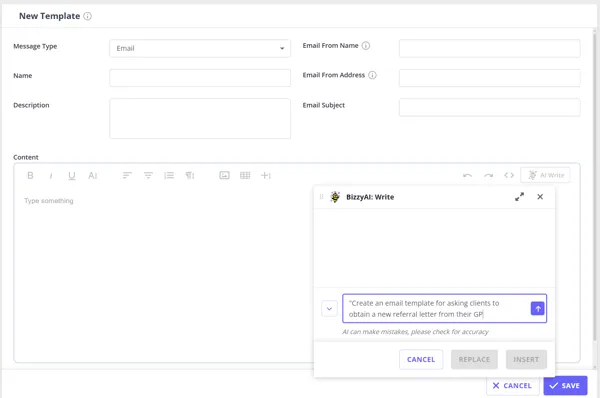Click the Description text area
Screen dimensions: 600x398
(200, 119)
